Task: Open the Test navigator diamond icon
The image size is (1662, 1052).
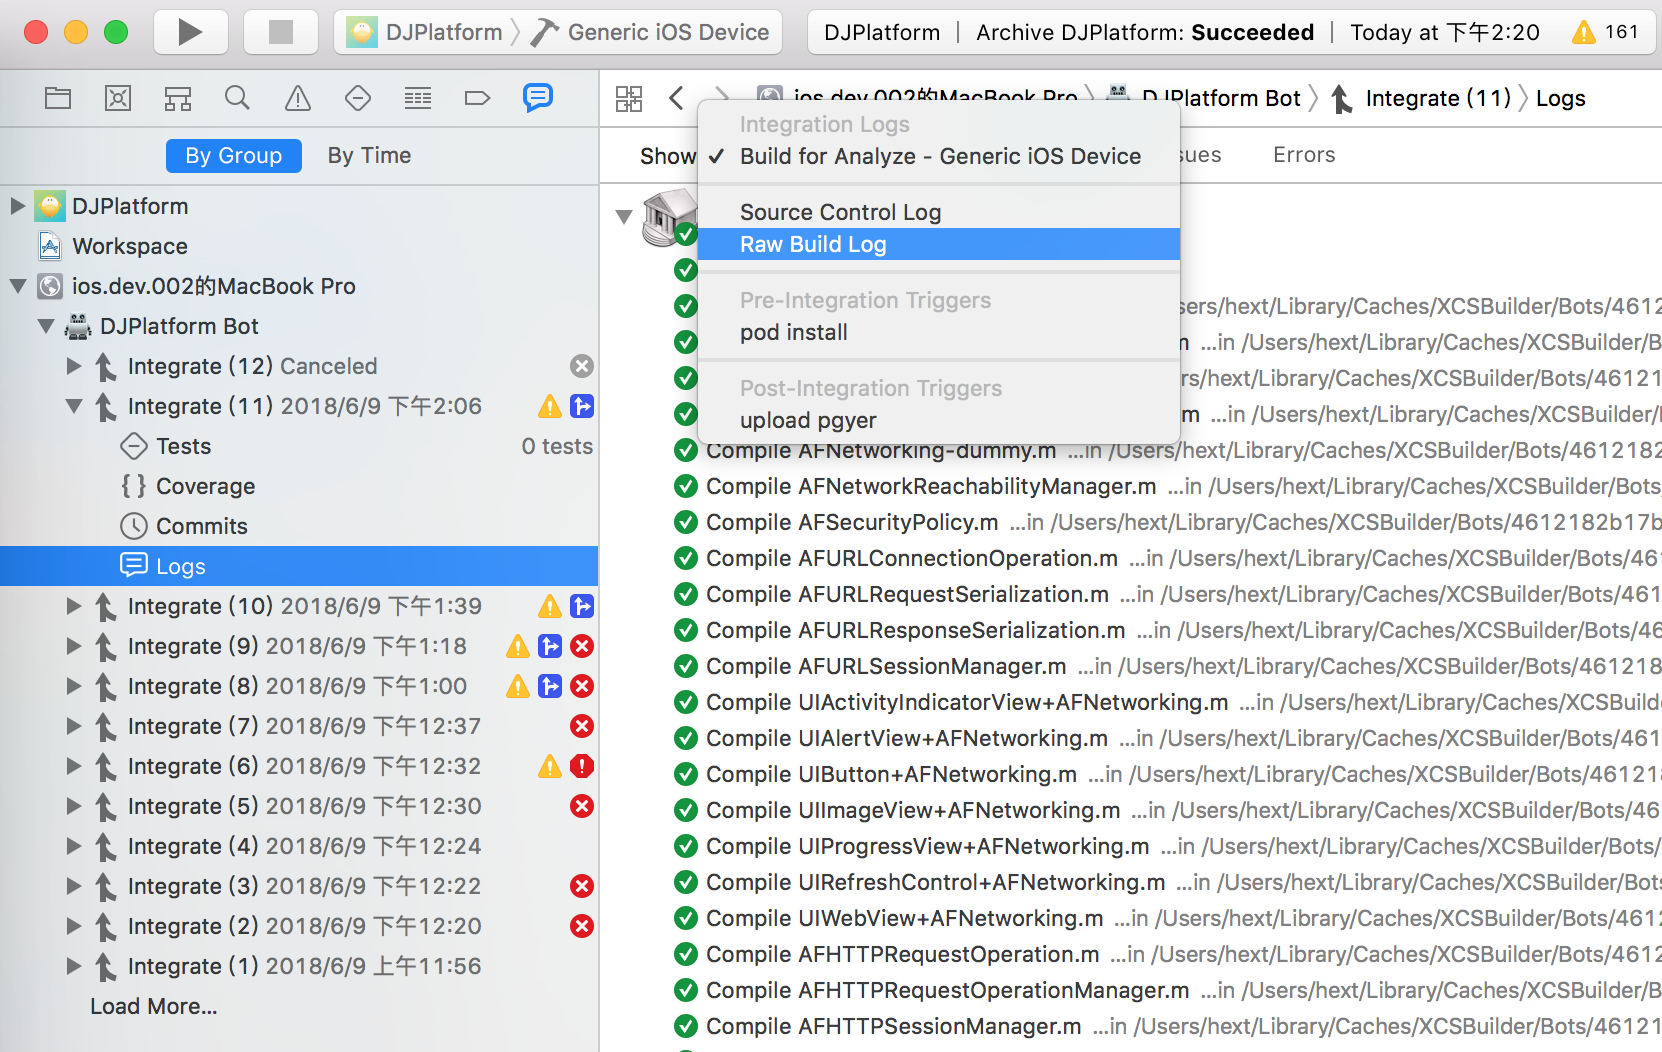Action: point(358,98)
